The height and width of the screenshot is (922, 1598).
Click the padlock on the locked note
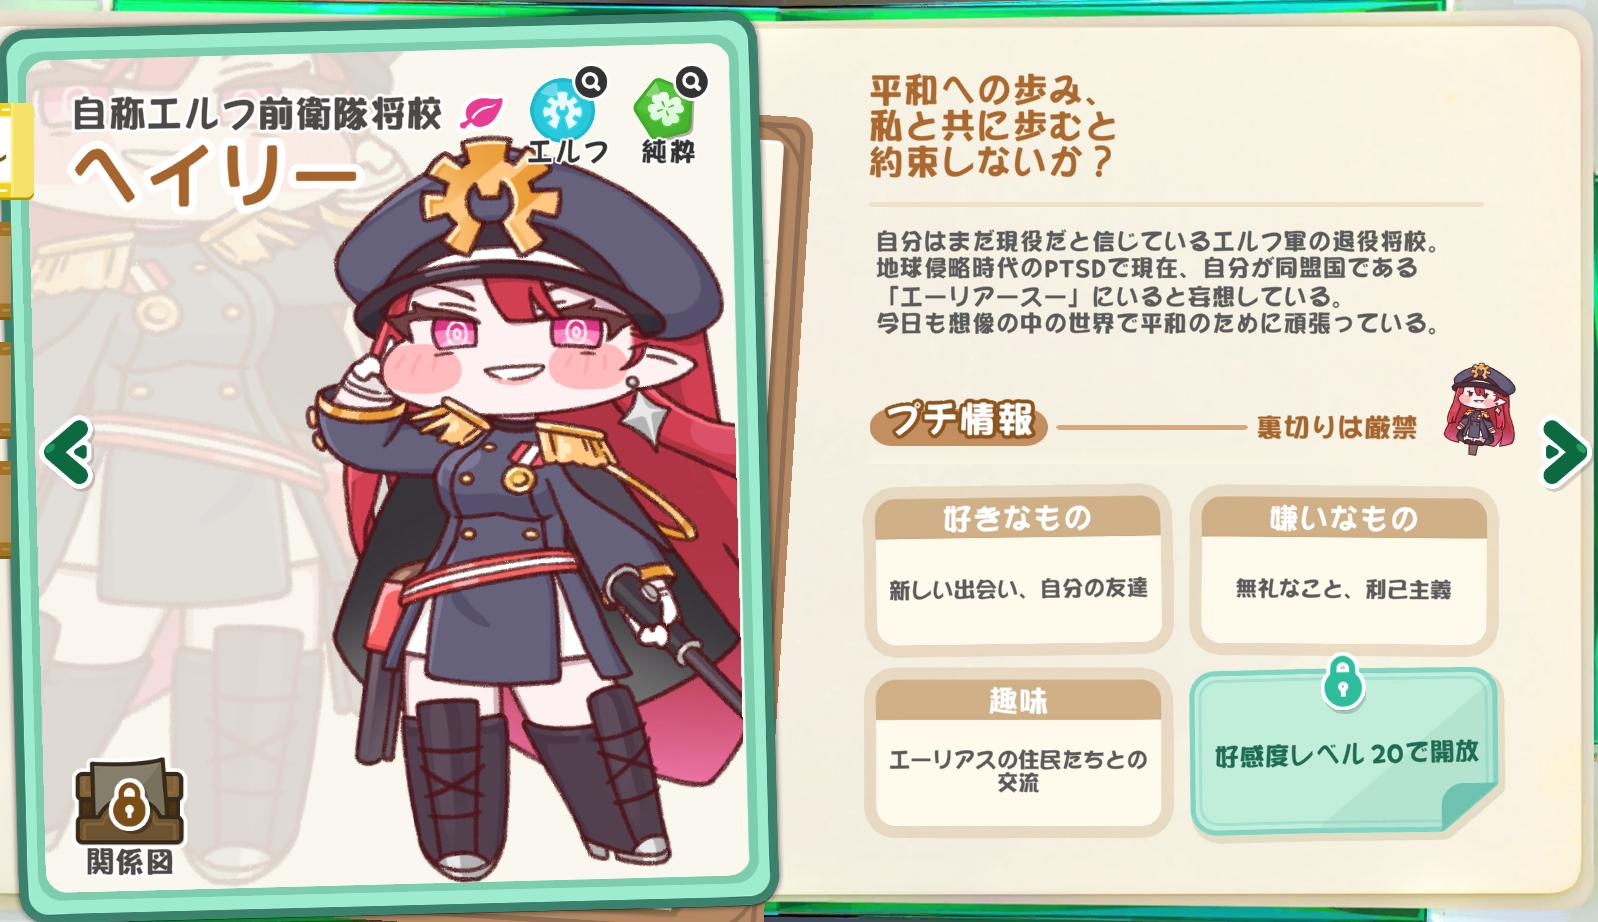1343,684
